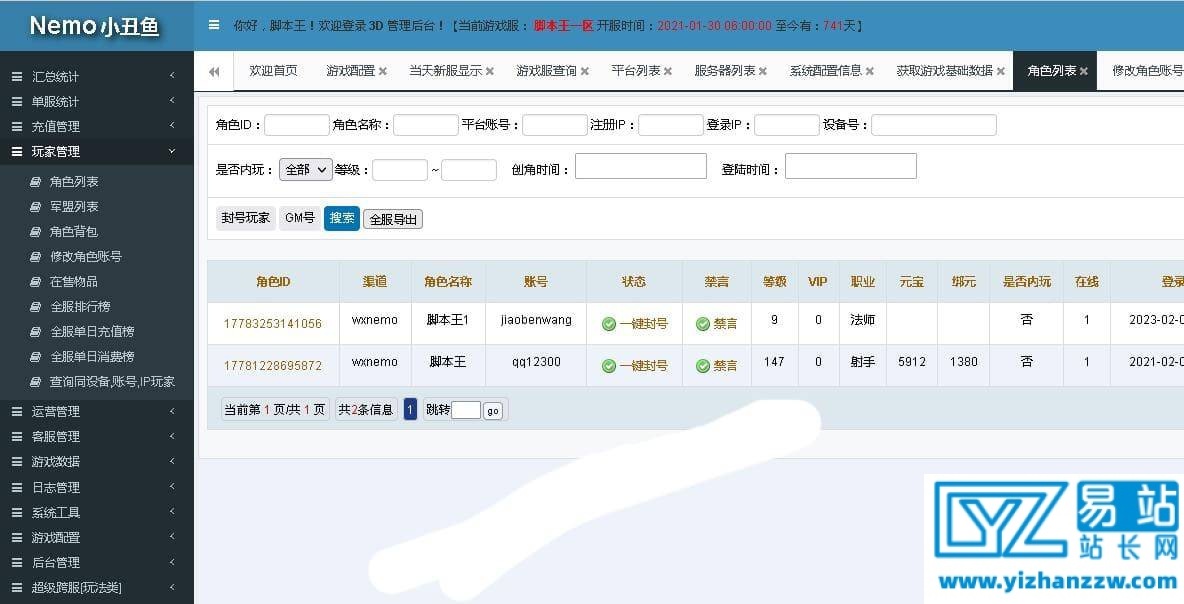This screenshot has width=1184, height=604.
Task: Switch to the 平台列表 tab
Action: pos(636,70)
